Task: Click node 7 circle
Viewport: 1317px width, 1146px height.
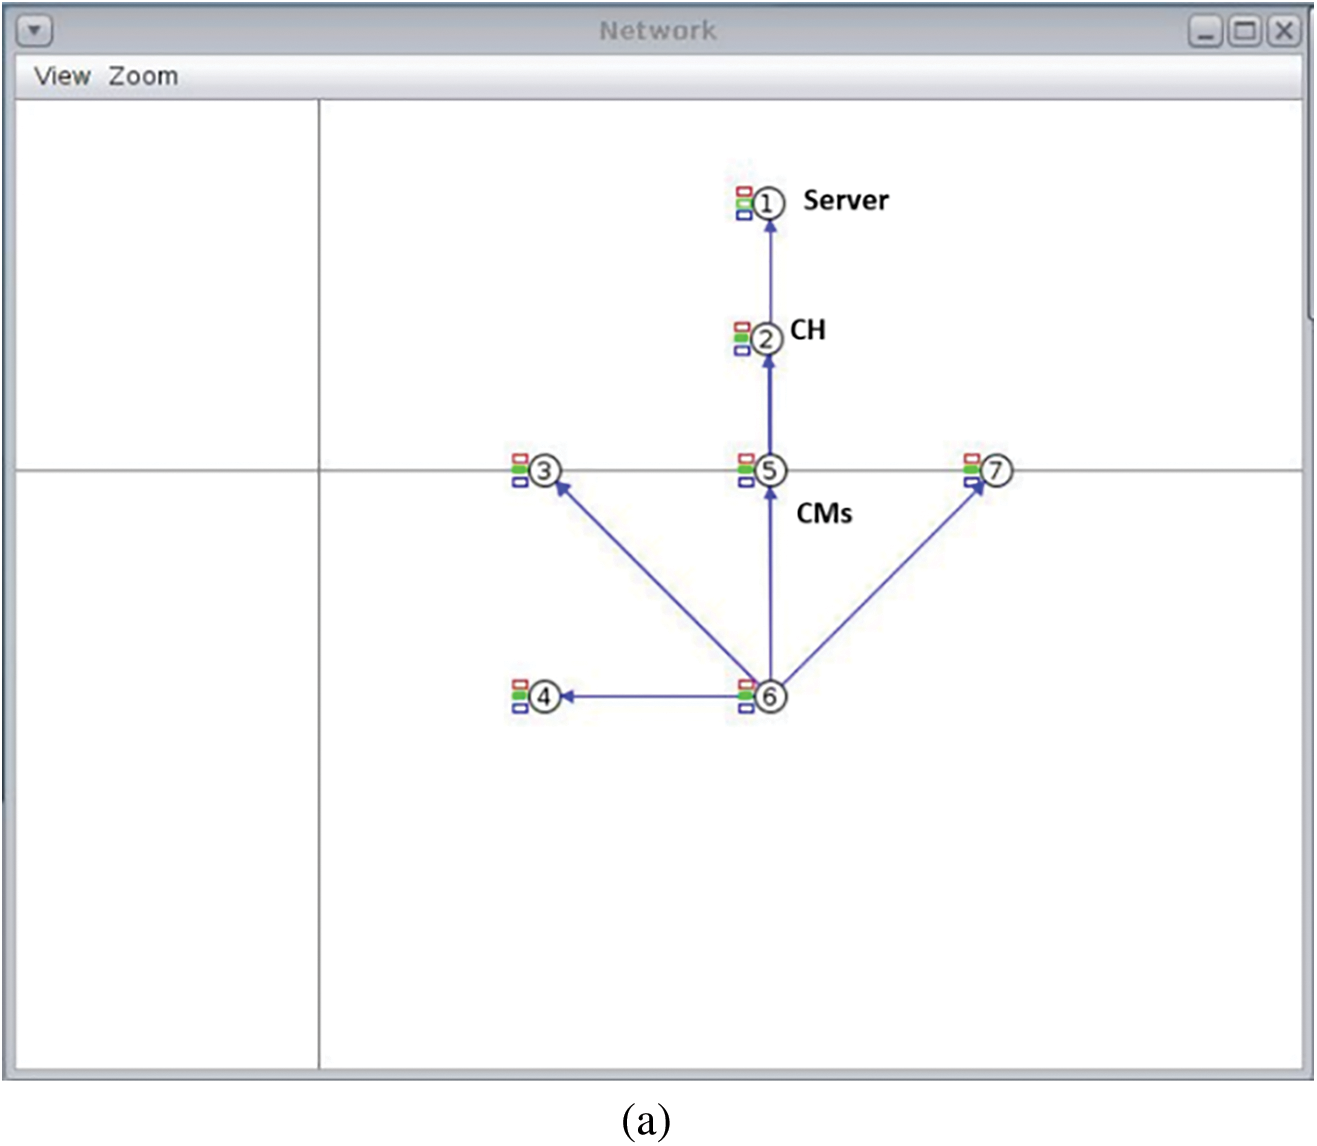Action: coord(996,470)
